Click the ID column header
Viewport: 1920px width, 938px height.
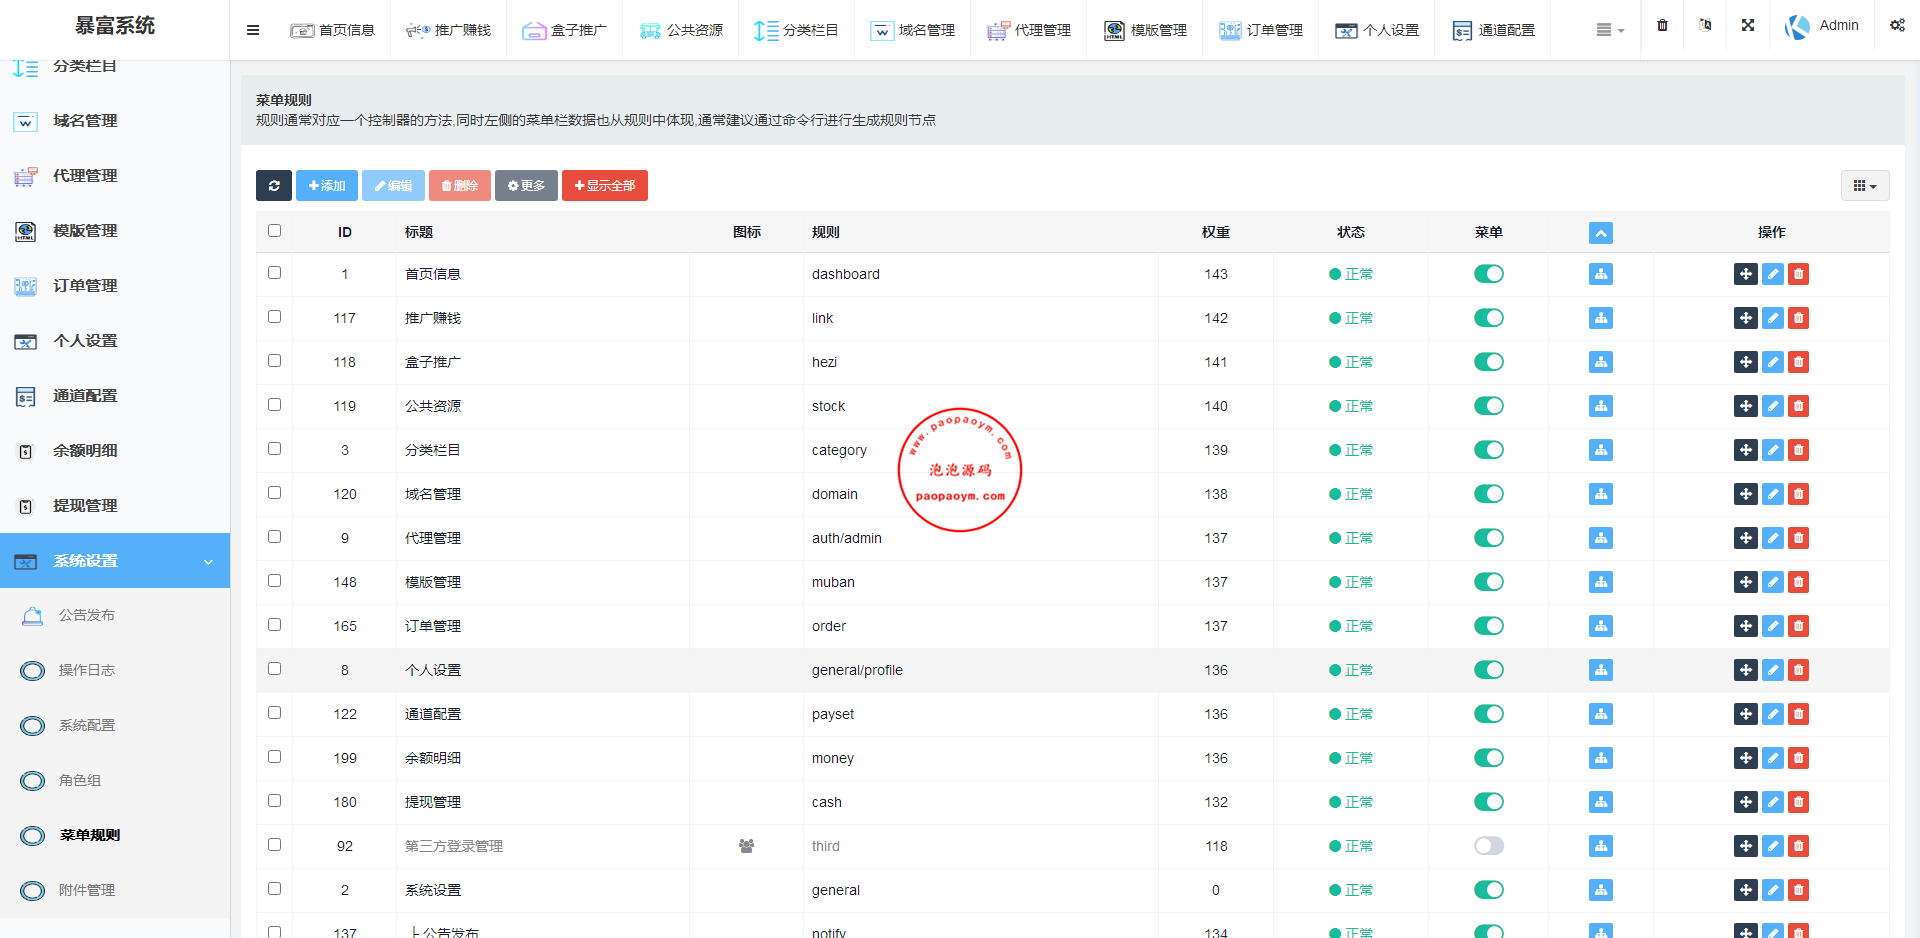(x=344, y=232)
